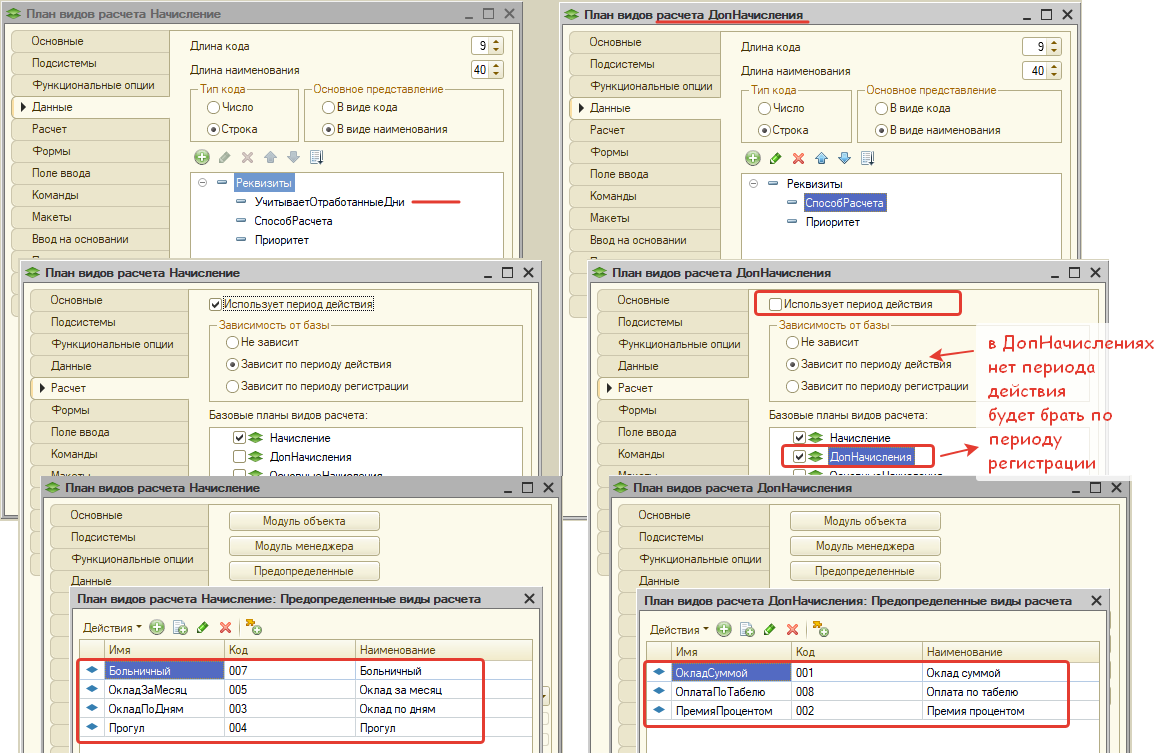Select Приоритет attribute in ДопНачисления tree

coord(832,222)
